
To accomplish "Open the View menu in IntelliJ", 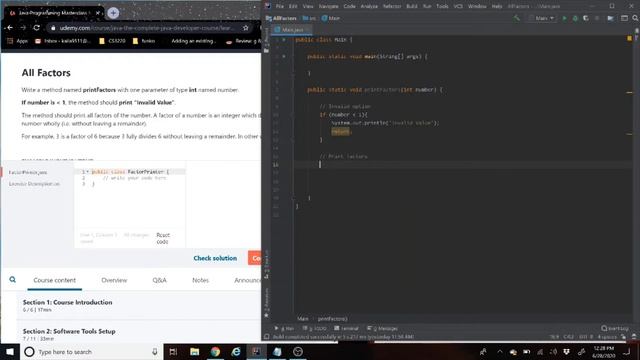I will tap(308, 6).
